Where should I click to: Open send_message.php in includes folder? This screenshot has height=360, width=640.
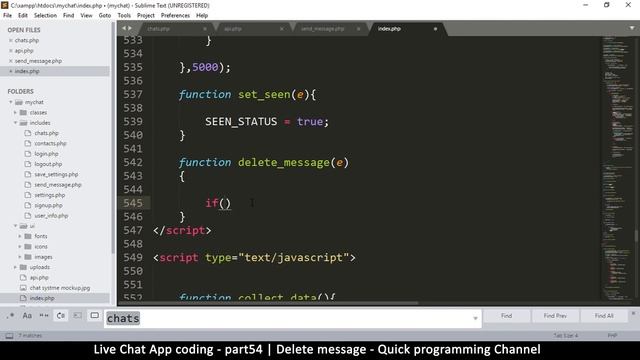point(58,185)
